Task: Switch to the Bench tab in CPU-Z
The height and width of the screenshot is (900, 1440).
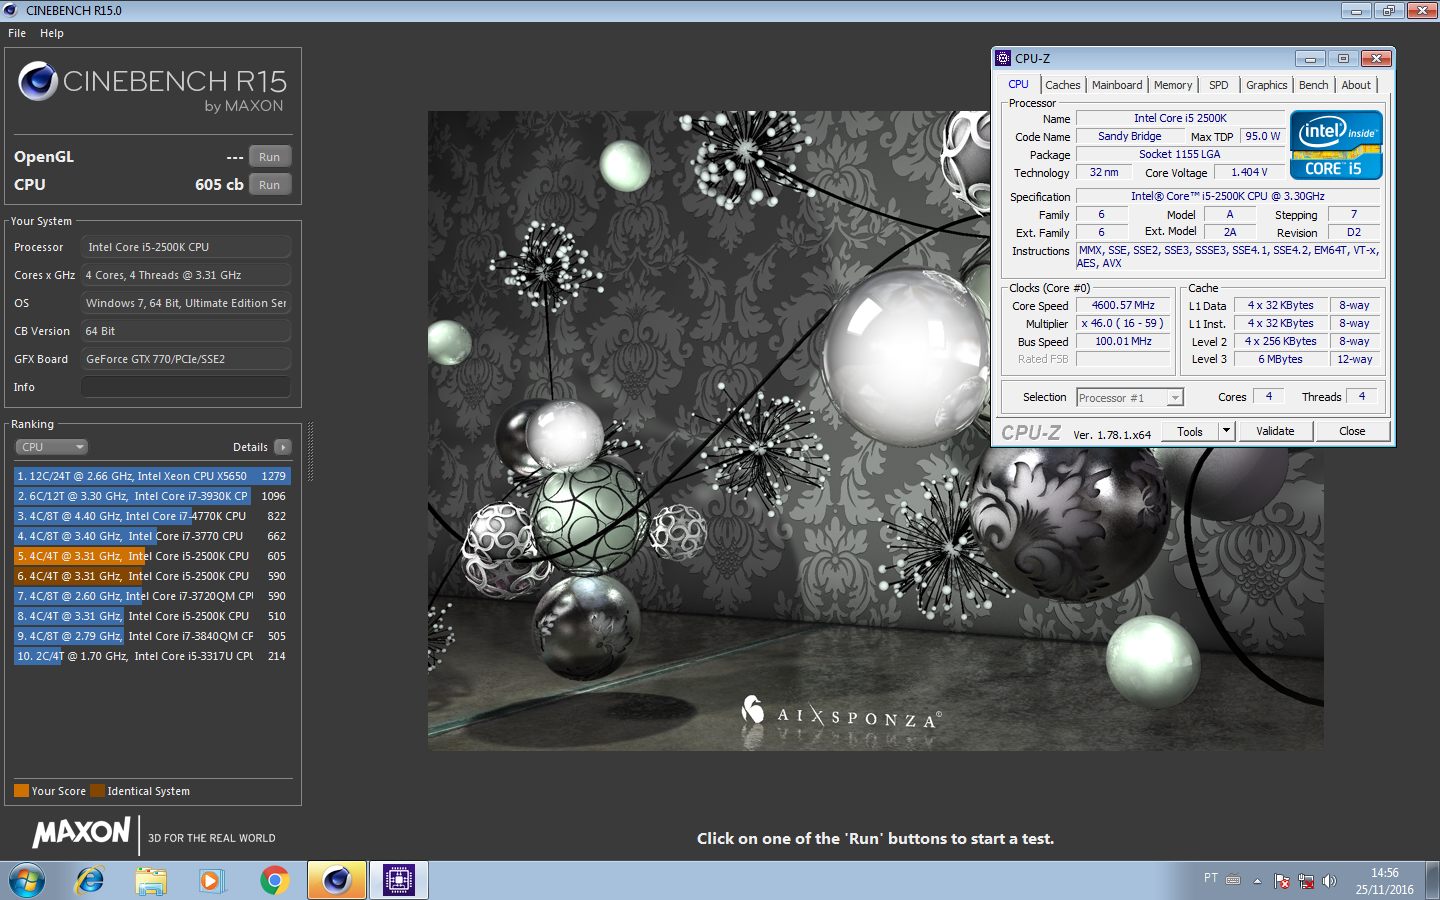Action: pos(1314,85)
